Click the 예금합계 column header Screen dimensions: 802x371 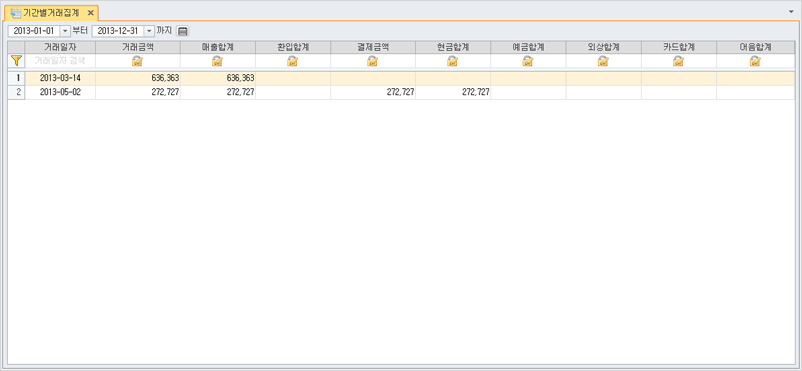point(528,48)
